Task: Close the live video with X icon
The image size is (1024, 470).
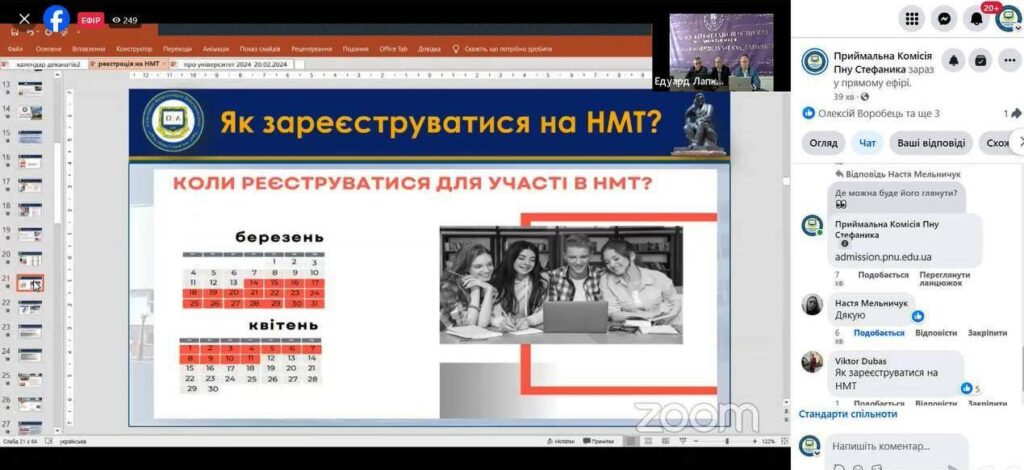Action: click(x=24, y=19)
